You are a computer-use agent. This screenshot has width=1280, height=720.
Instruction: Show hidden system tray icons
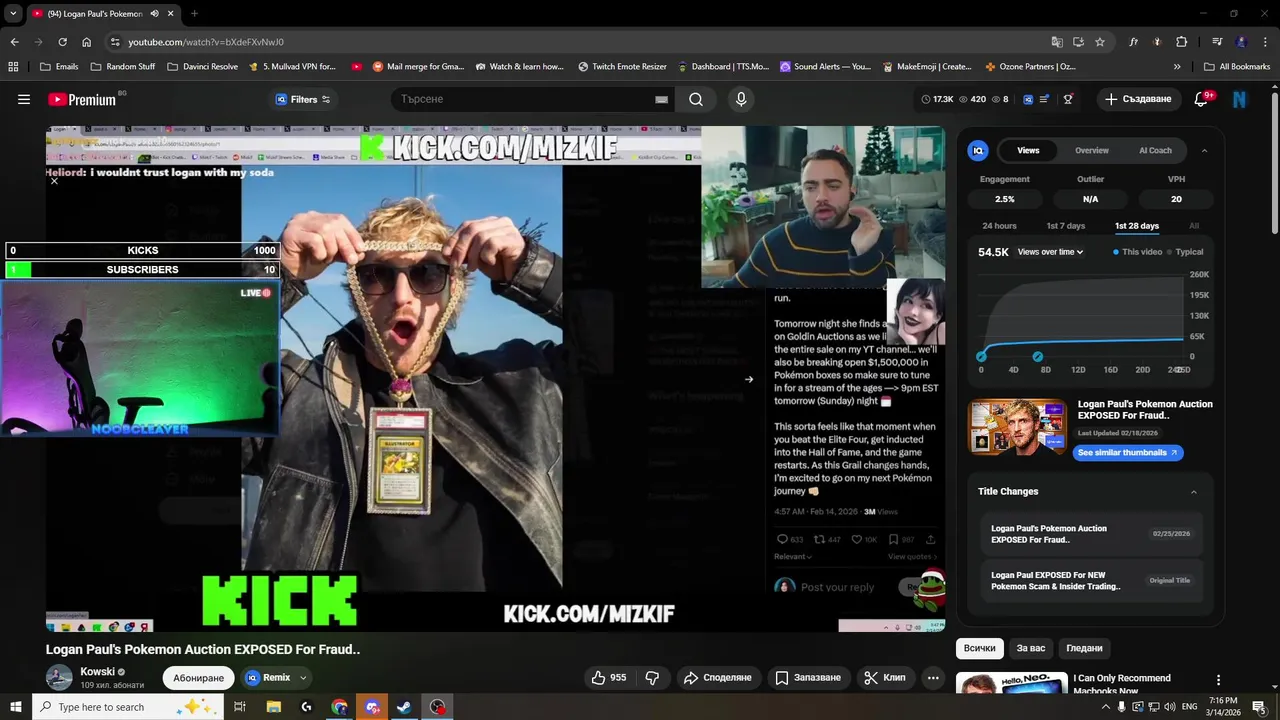pos(1105,707)
